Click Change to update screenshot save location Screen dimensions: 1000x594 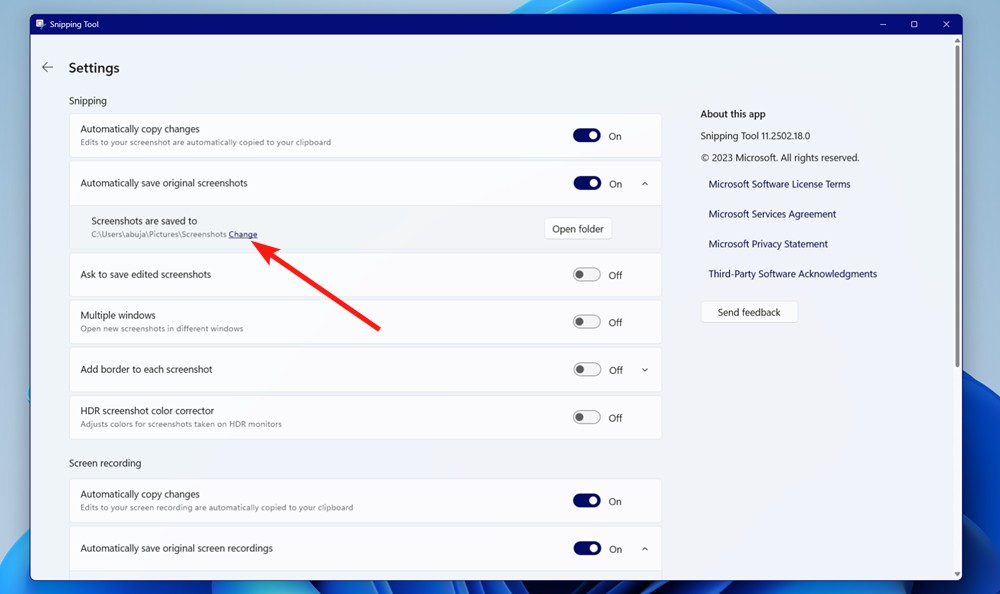click(x=243, y=234)
